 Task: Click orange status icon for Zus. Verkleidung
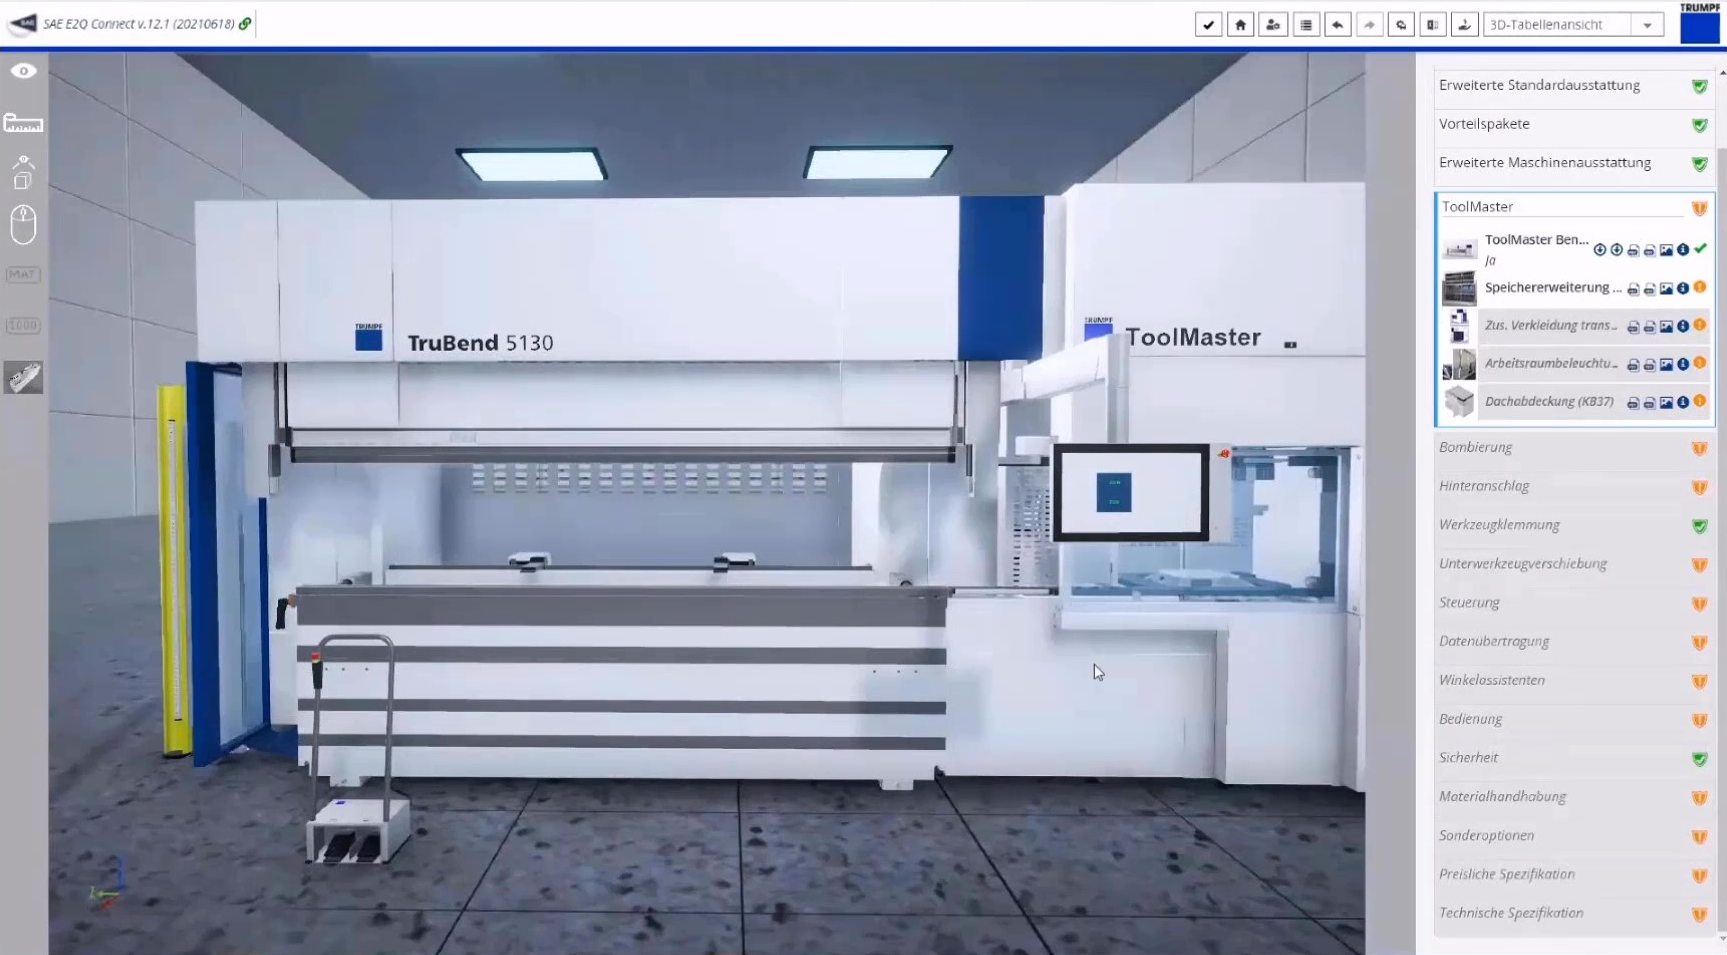tap(1700, 326)
